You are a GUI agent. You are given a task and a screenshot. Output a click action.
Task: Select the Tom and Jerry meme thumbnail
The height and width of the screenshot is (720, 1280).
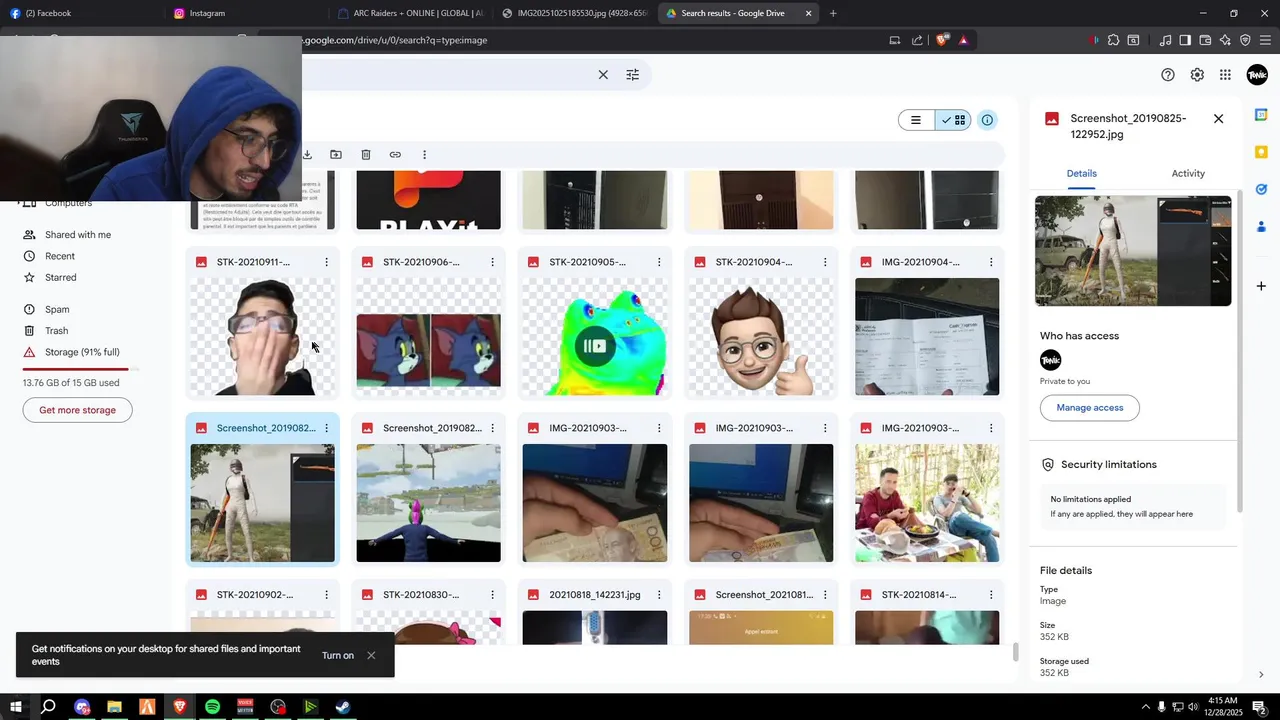click(428, 337)
